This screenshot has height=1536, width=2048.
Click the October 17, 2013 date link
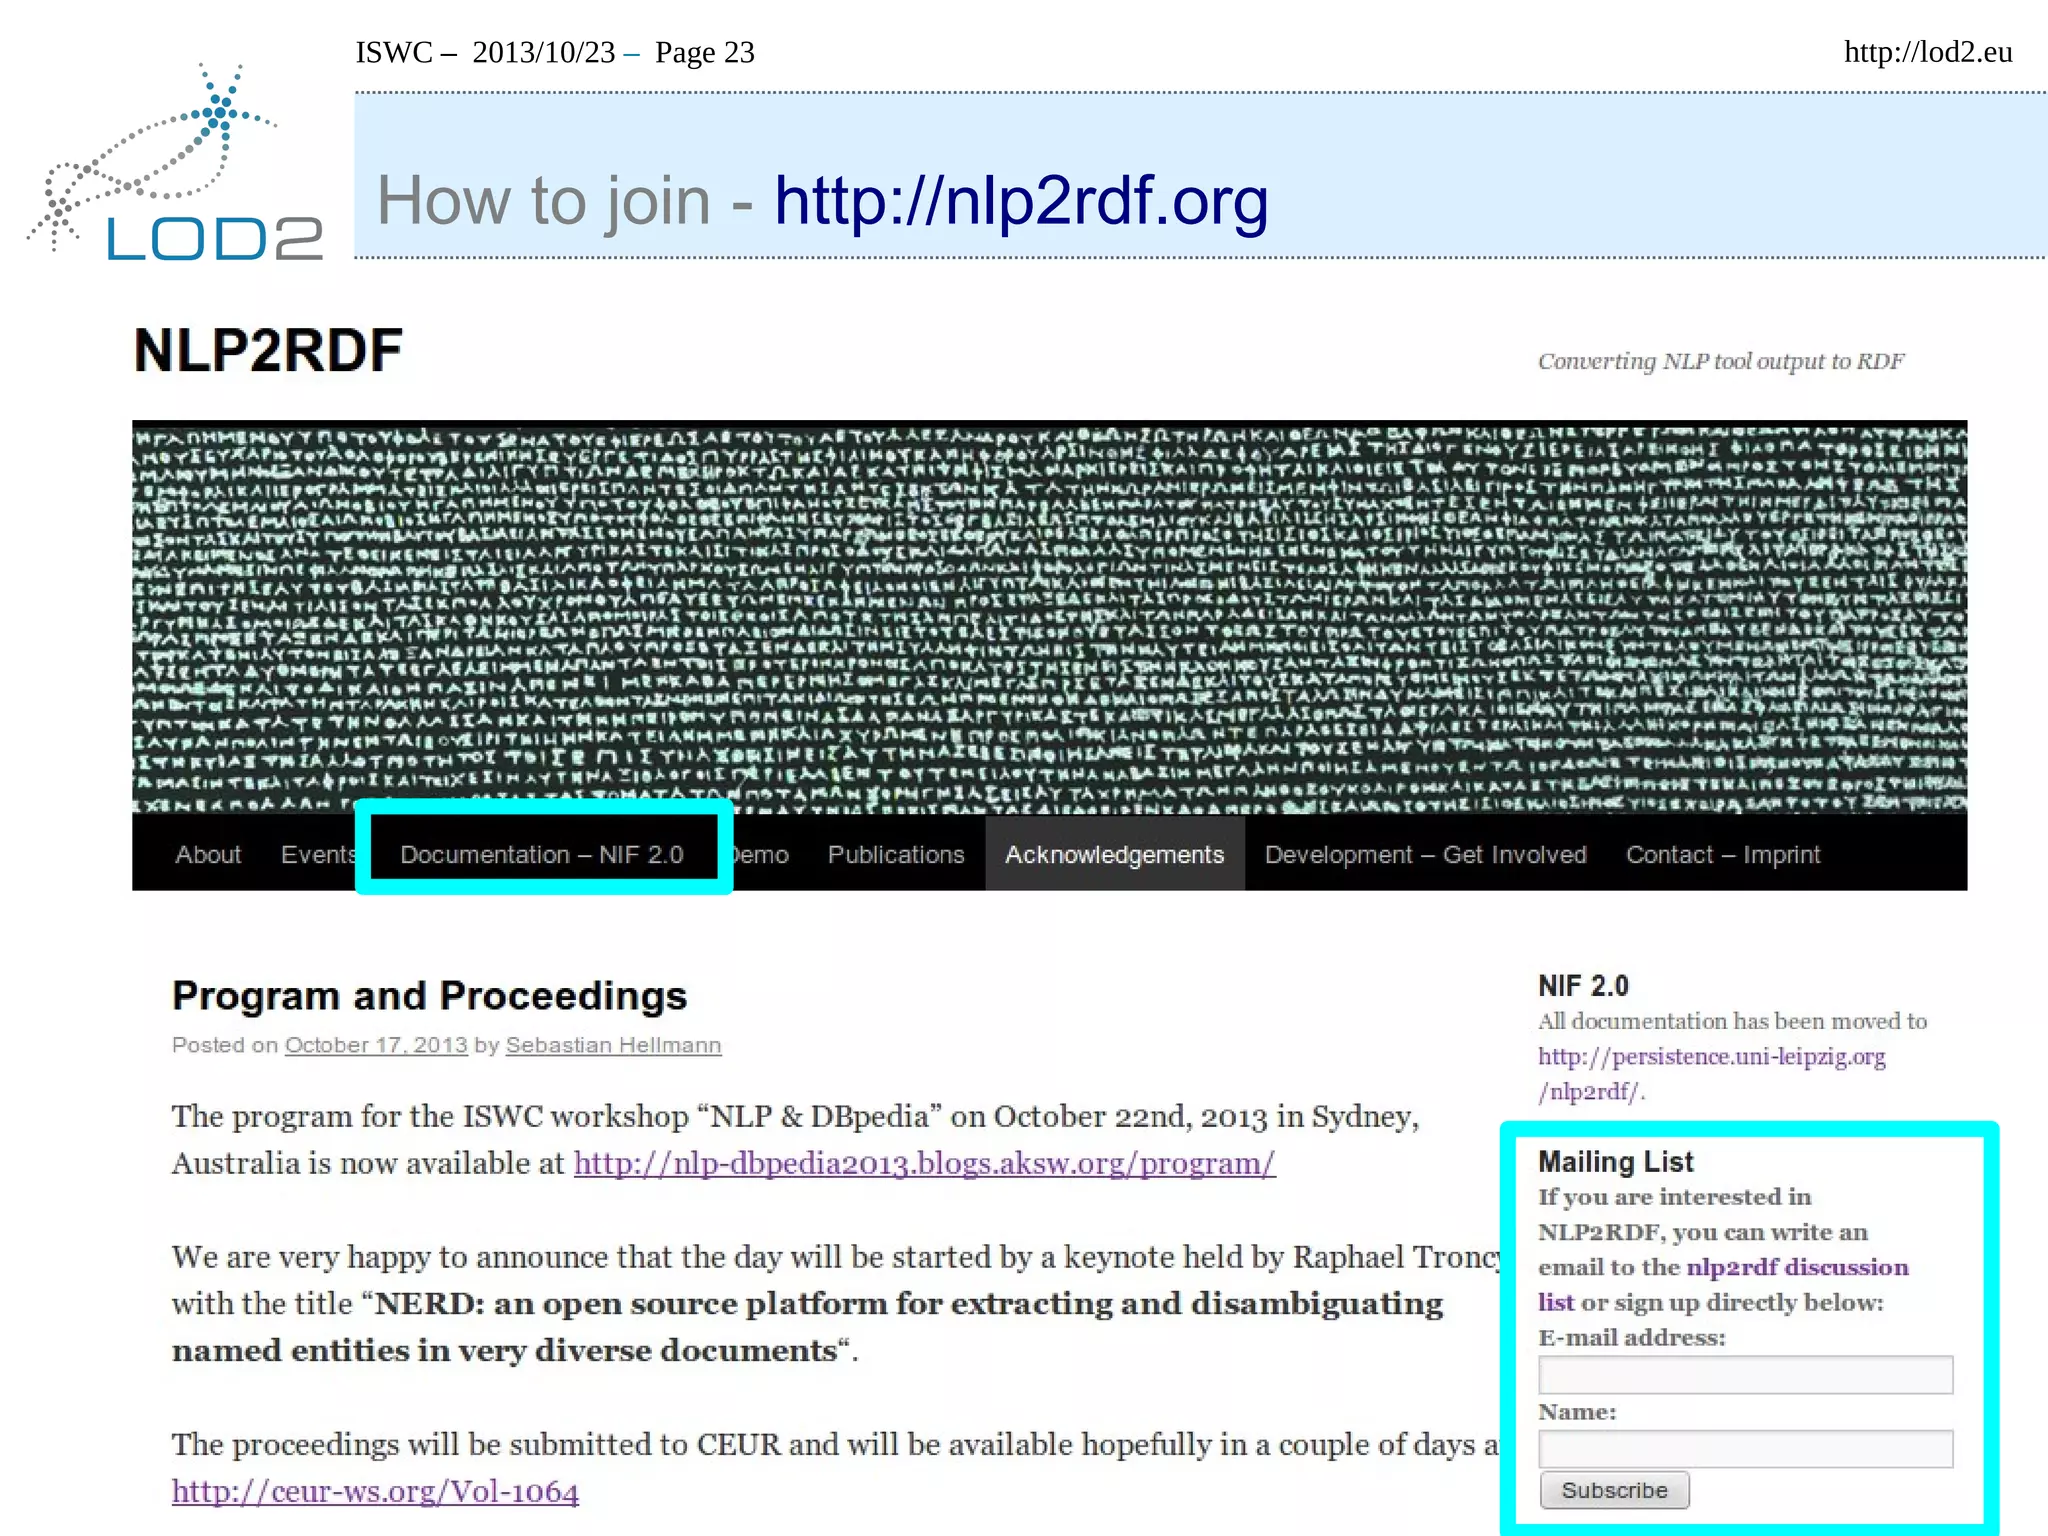tap(376, 1045)
